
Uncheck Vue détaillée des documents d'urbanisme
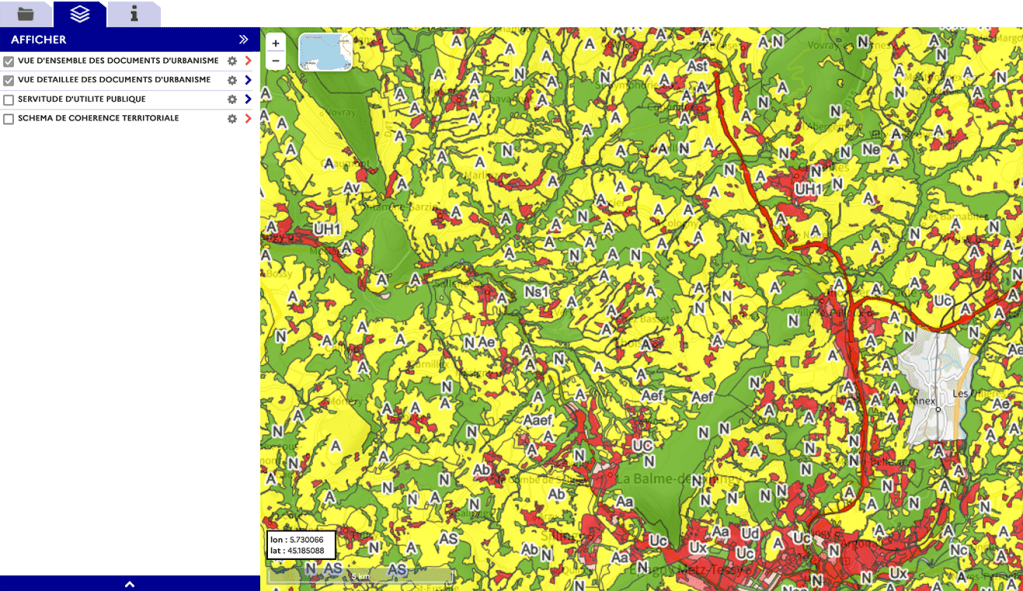point(9,81)
